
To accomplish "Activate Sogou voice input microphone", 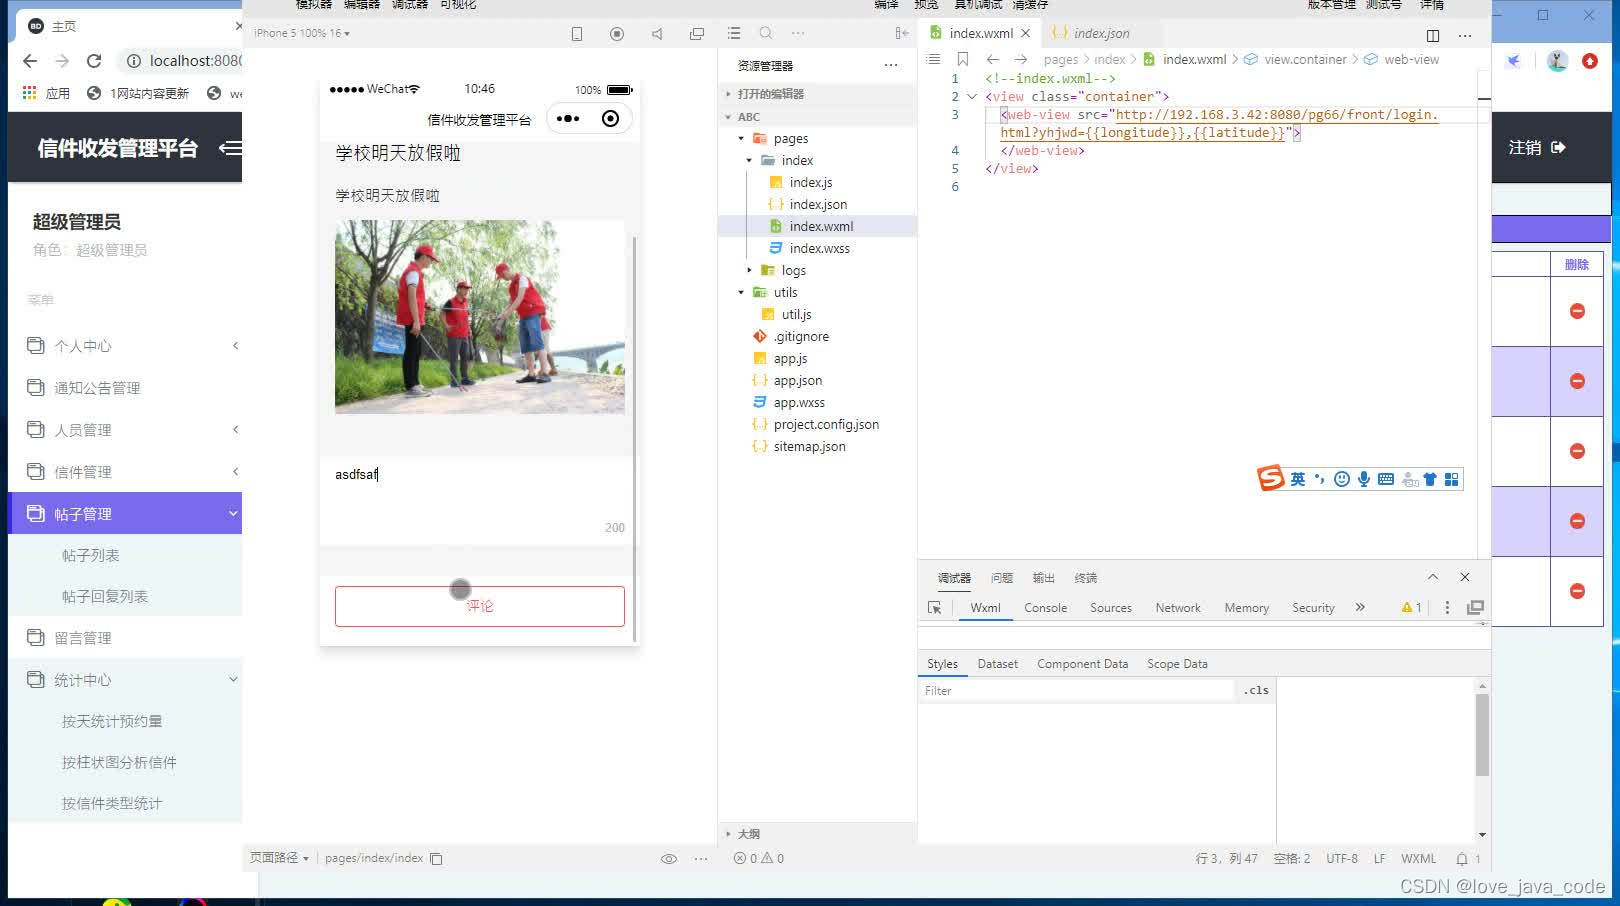I will (x=1364, y=479).
